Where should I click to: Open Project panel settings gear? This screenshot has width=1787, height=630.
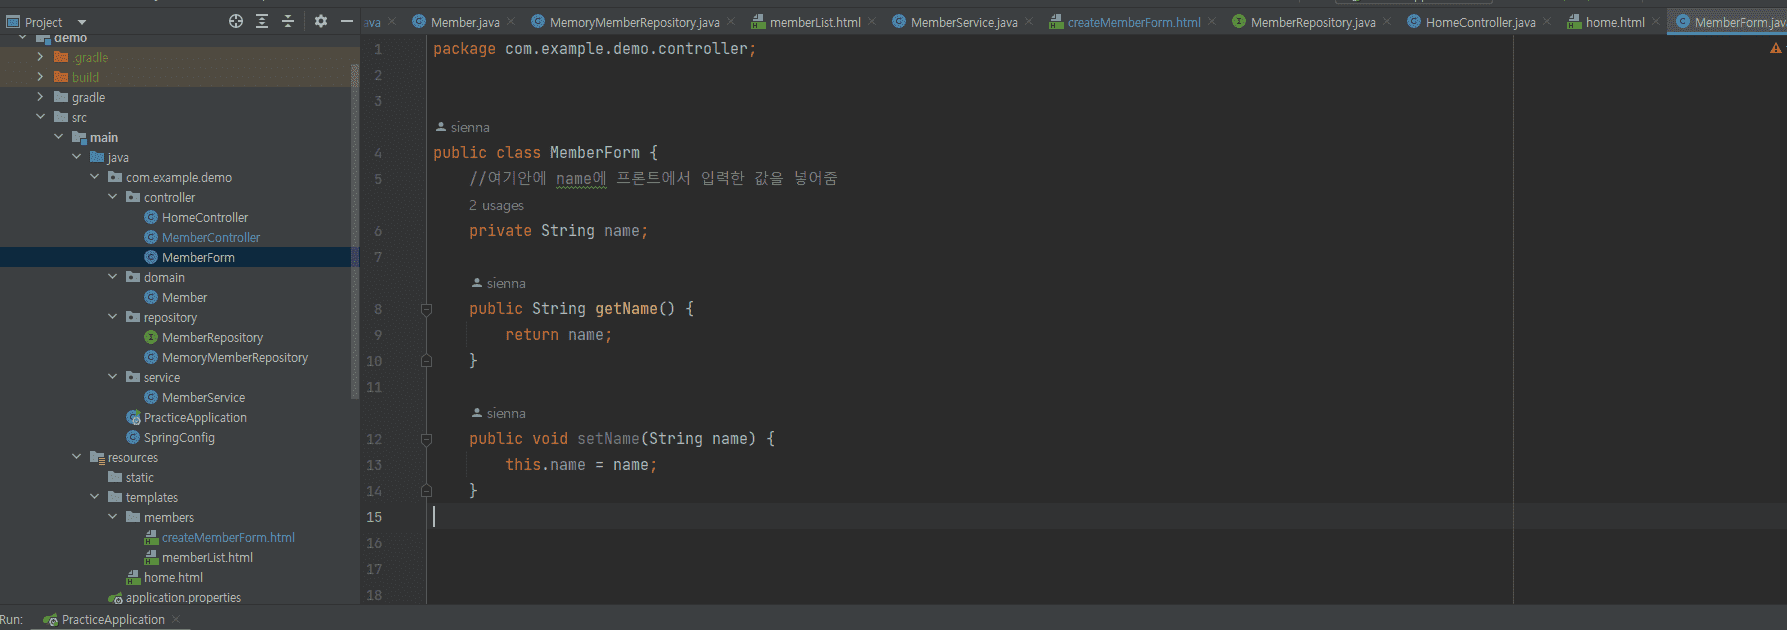pos(321,21)
